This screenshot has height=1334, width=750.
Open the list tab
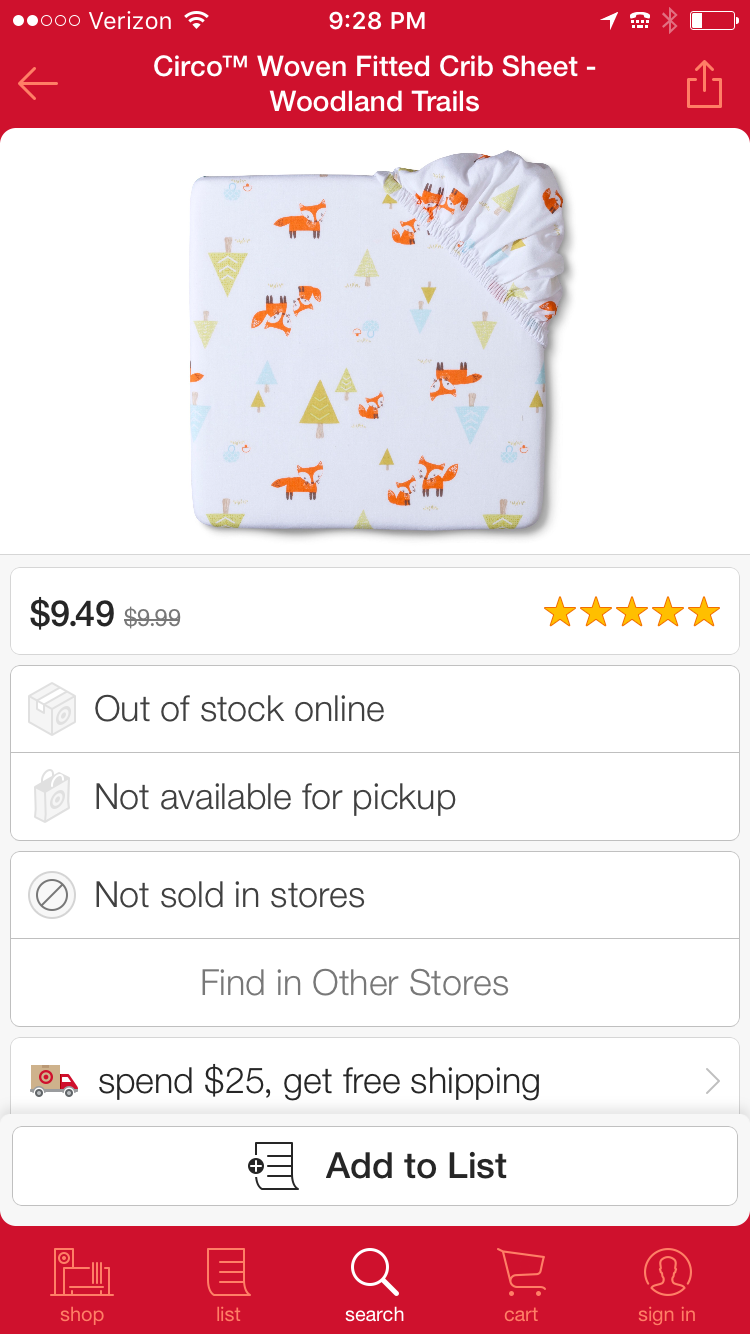228,1284
